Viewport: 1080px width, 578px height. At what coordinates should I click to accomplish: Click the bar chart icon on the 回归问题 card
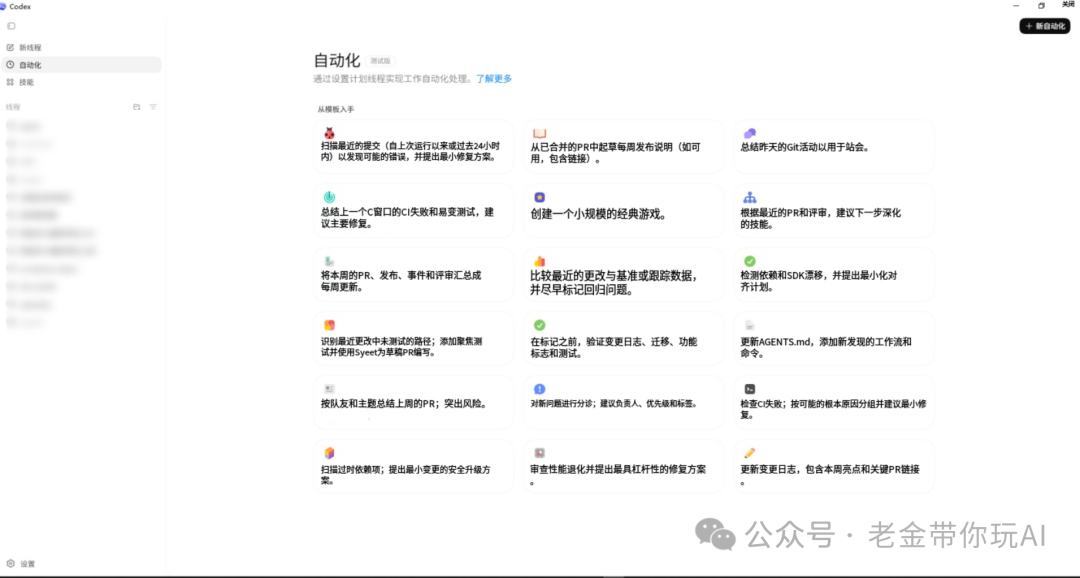539,261
